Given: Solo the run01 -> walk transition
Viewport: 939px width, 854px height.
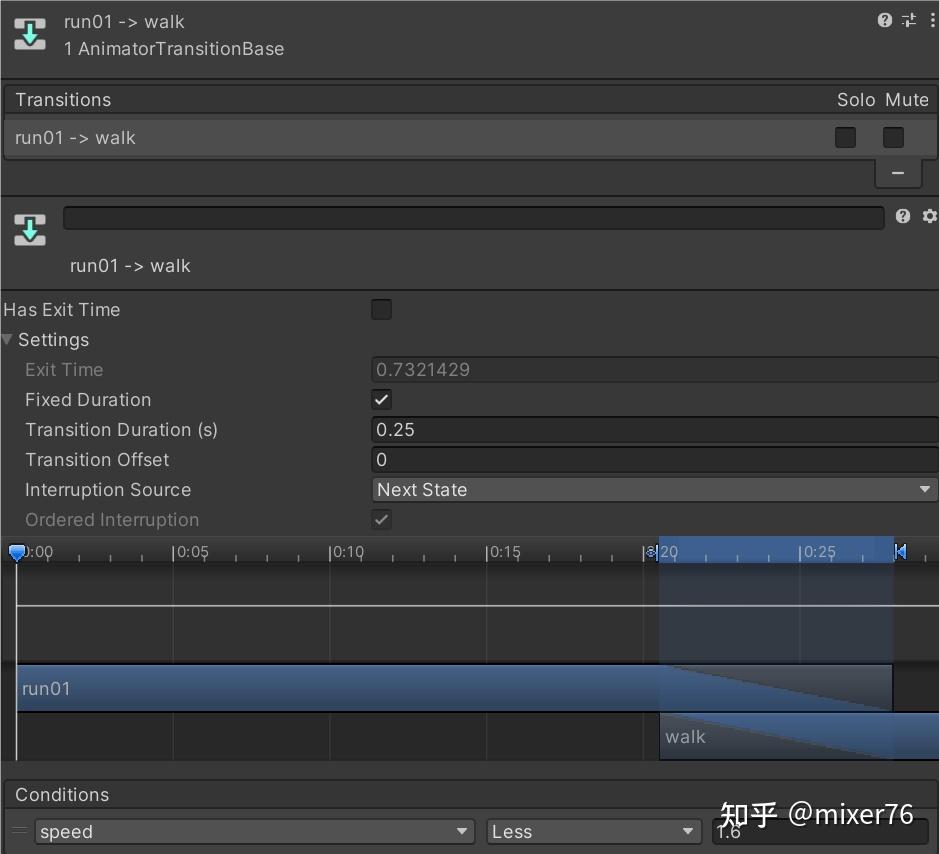Looking at the screenshot, I should coord(845,137).
